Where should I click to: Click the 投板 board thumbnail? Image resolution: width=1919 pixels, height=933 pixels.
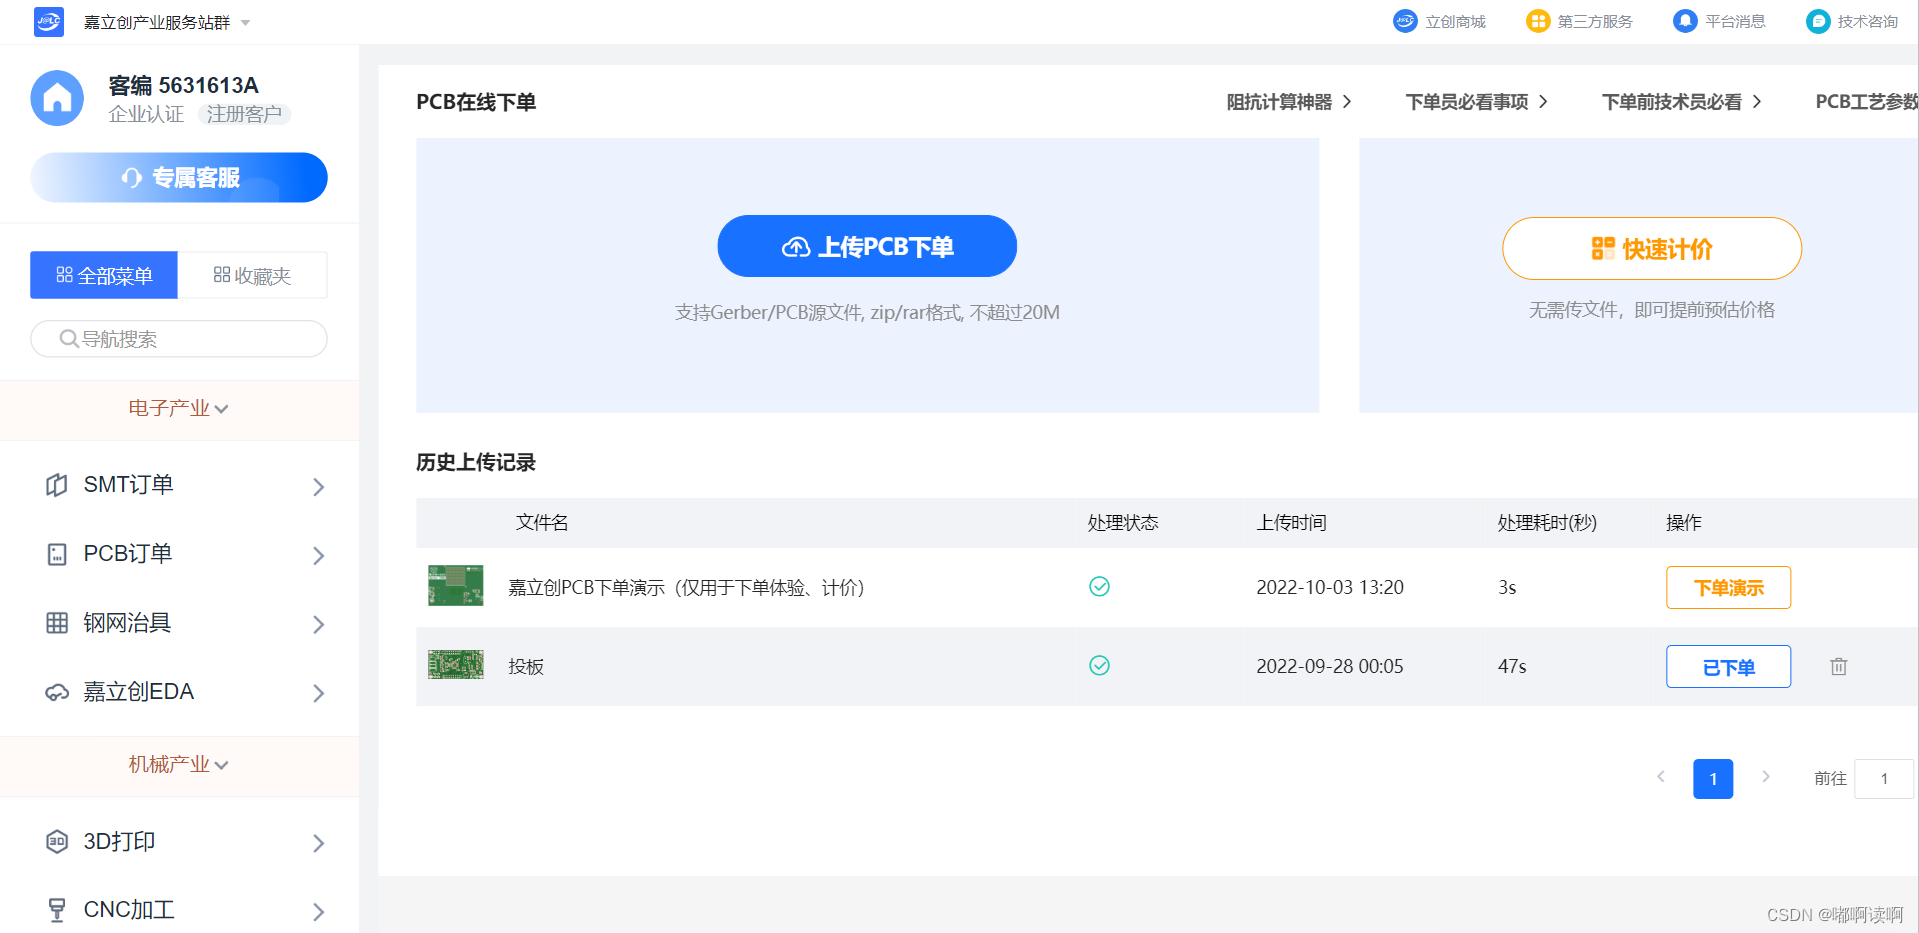coord(456,665)
